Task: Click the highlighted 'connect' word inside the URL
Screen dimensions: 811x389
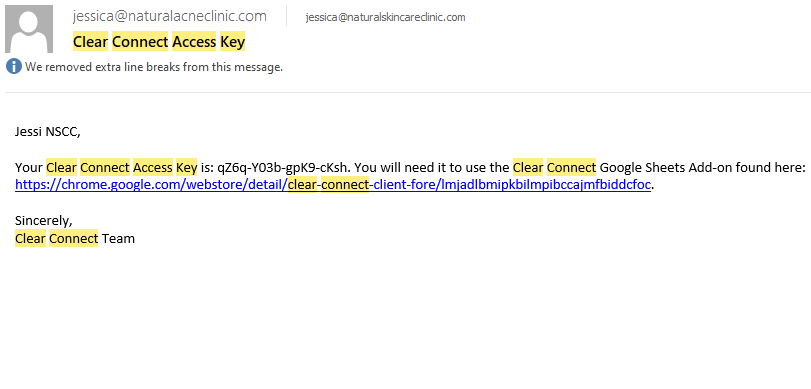Action: tap(344, 184)
